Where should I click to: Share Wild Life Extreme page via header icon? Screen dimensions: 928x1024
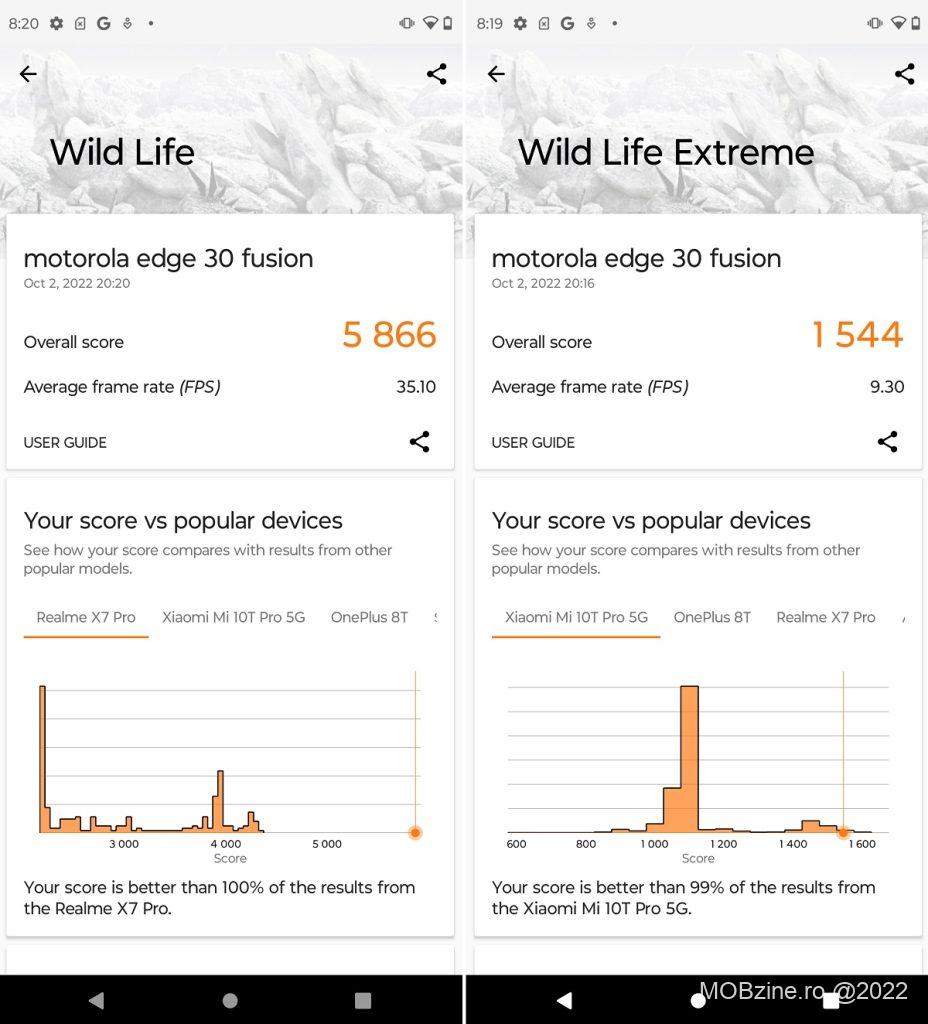click(x=905, y=74)
